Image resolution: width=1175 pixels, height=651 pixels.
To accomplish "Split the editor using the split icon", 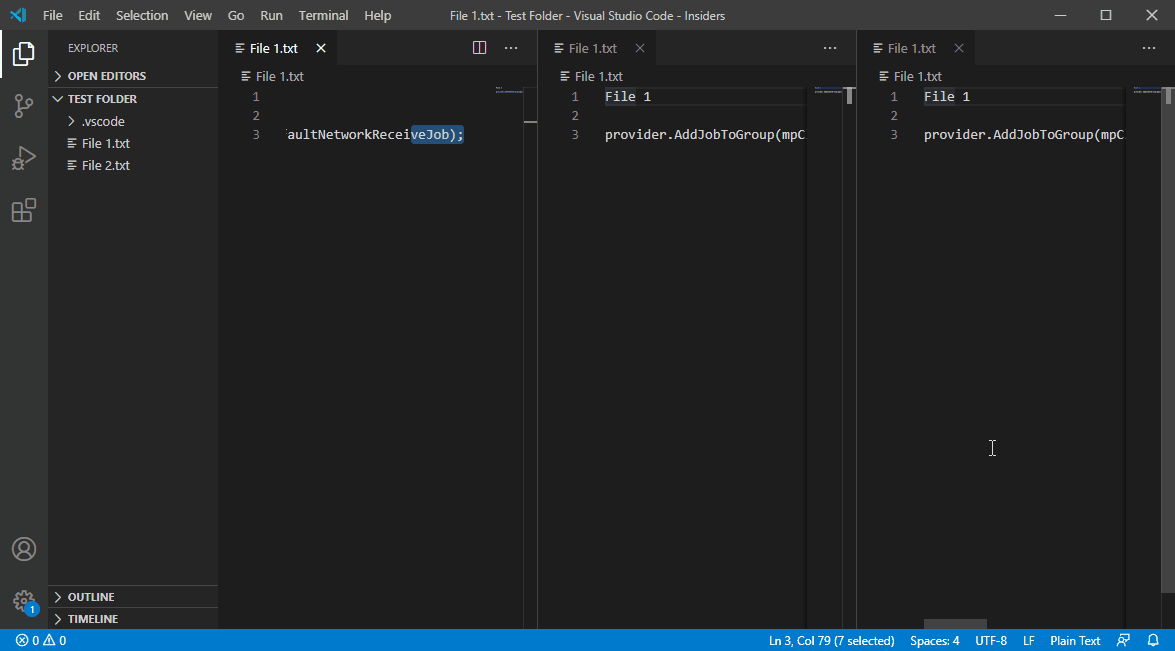I will click(x=479, y=47).
